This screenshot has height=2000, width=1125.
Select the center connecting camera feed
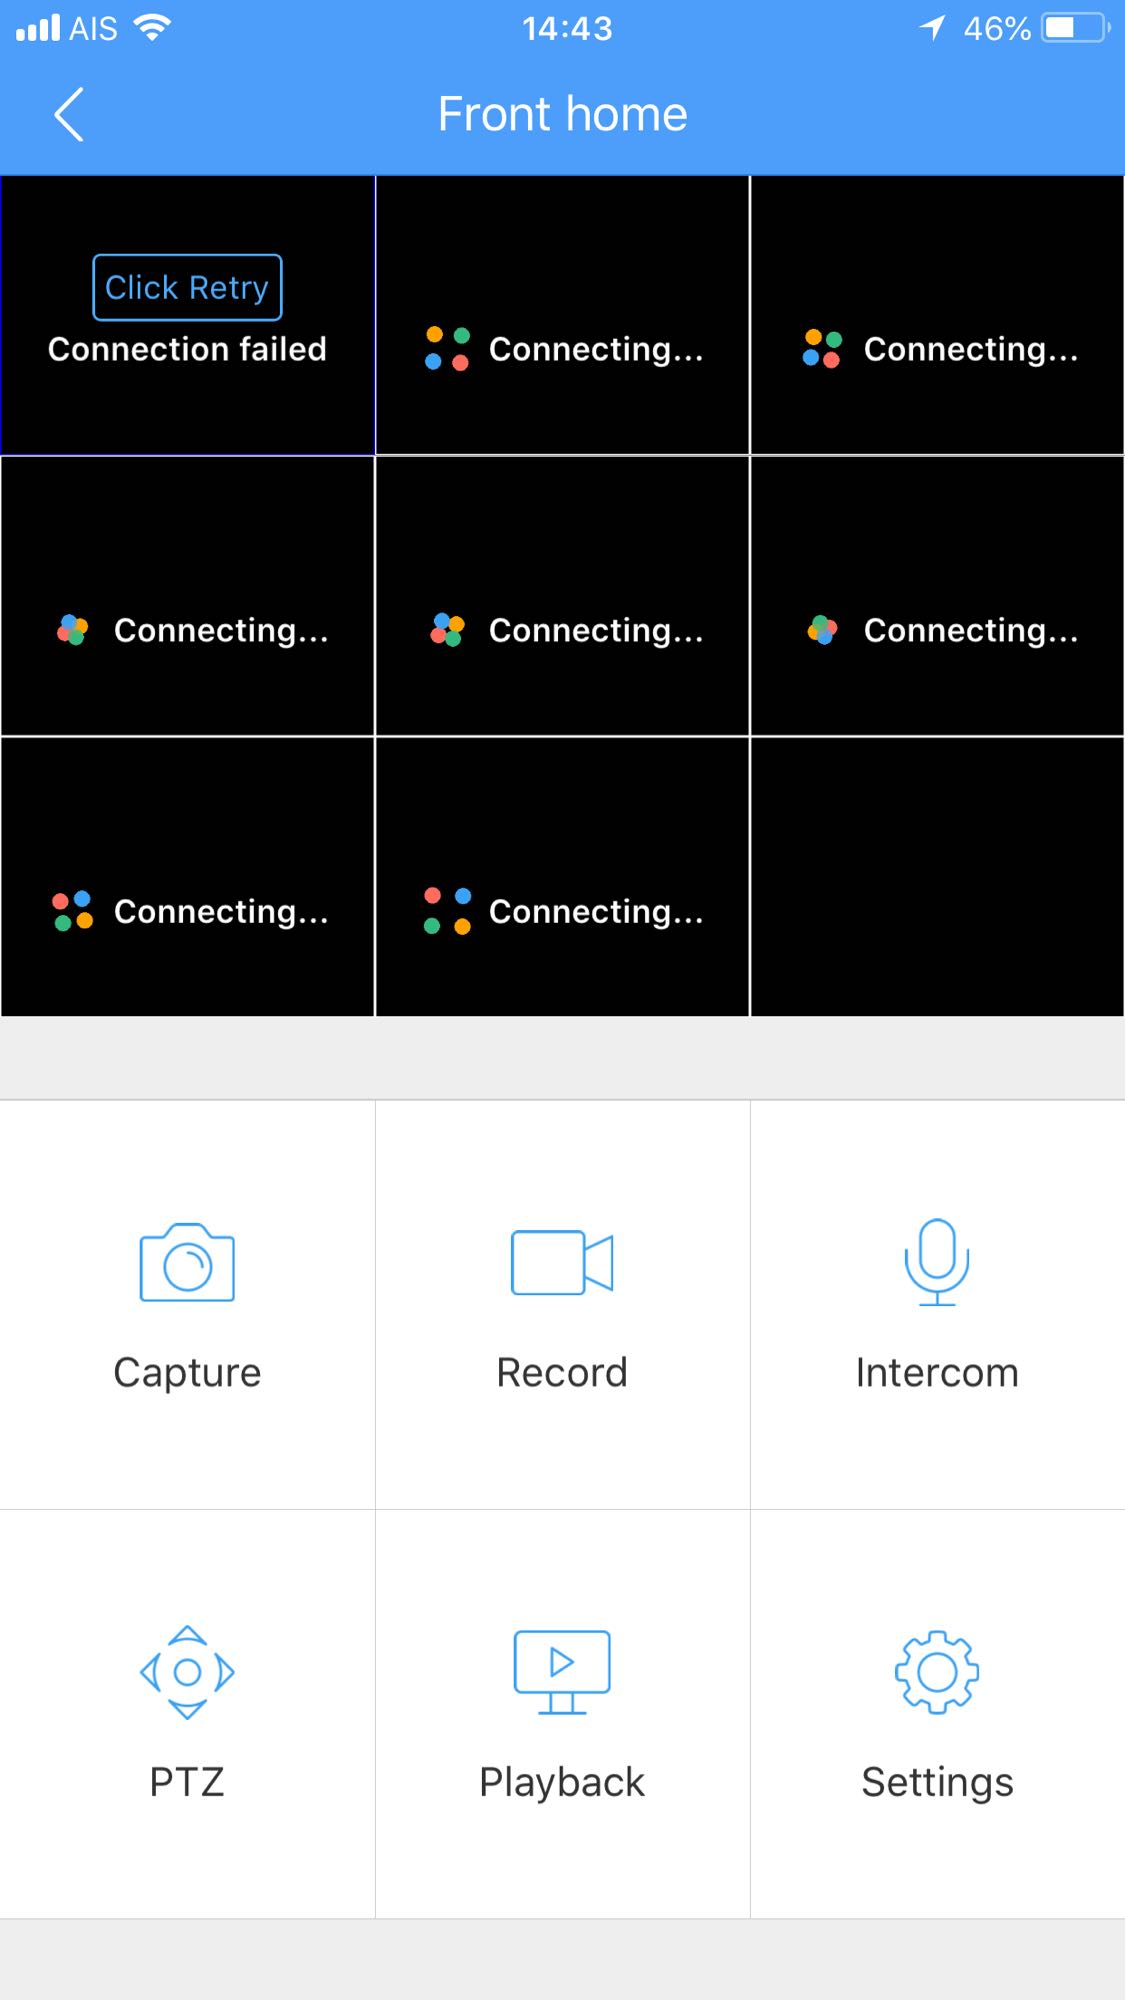pos(562,596)
